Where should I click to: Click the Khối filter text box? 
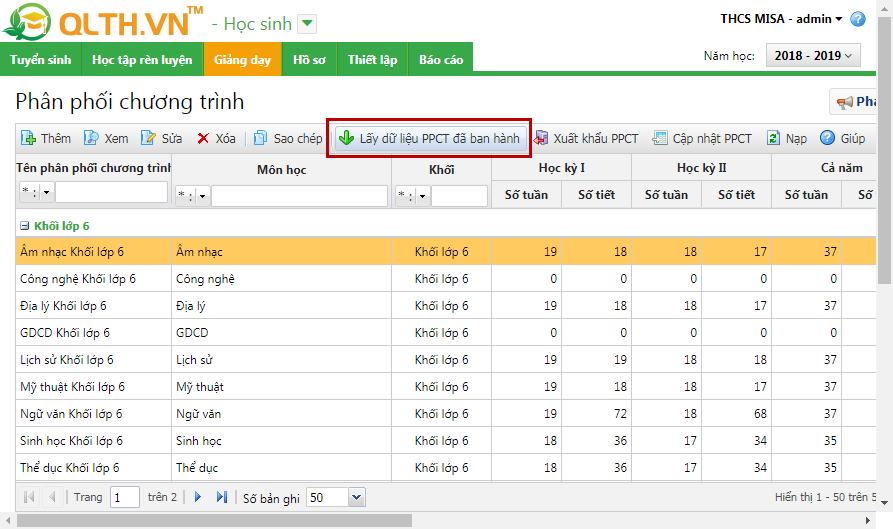click(459, 196)
